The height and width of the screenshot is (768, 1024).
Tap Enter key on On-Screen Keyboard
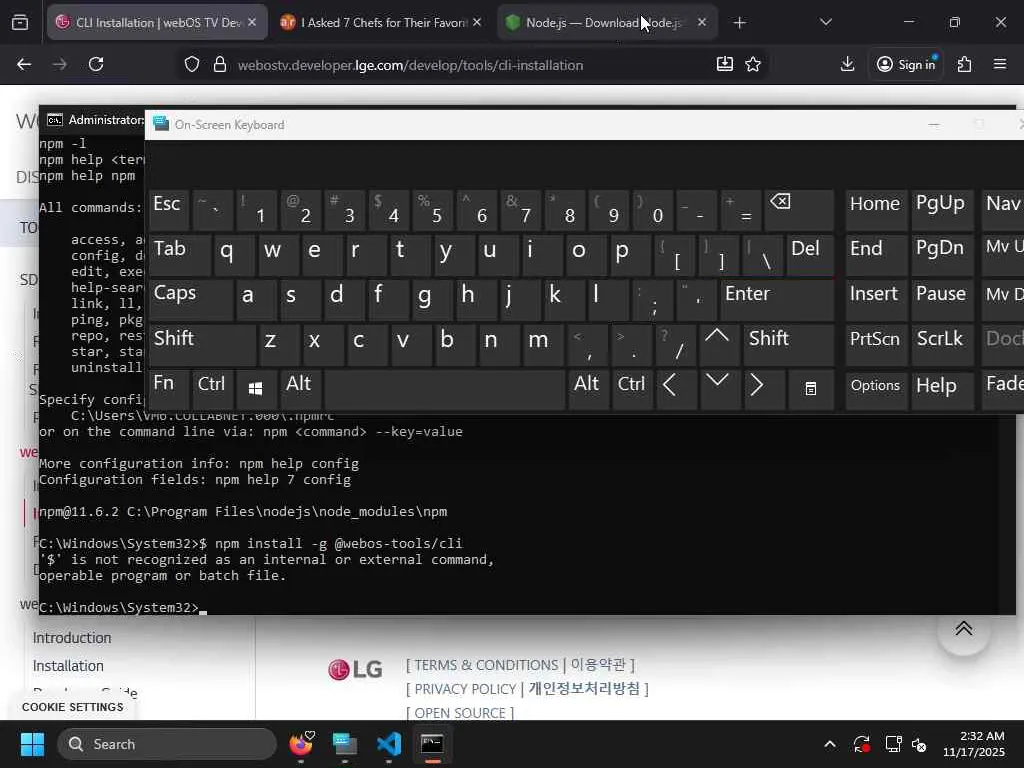(x=777, y=299)
